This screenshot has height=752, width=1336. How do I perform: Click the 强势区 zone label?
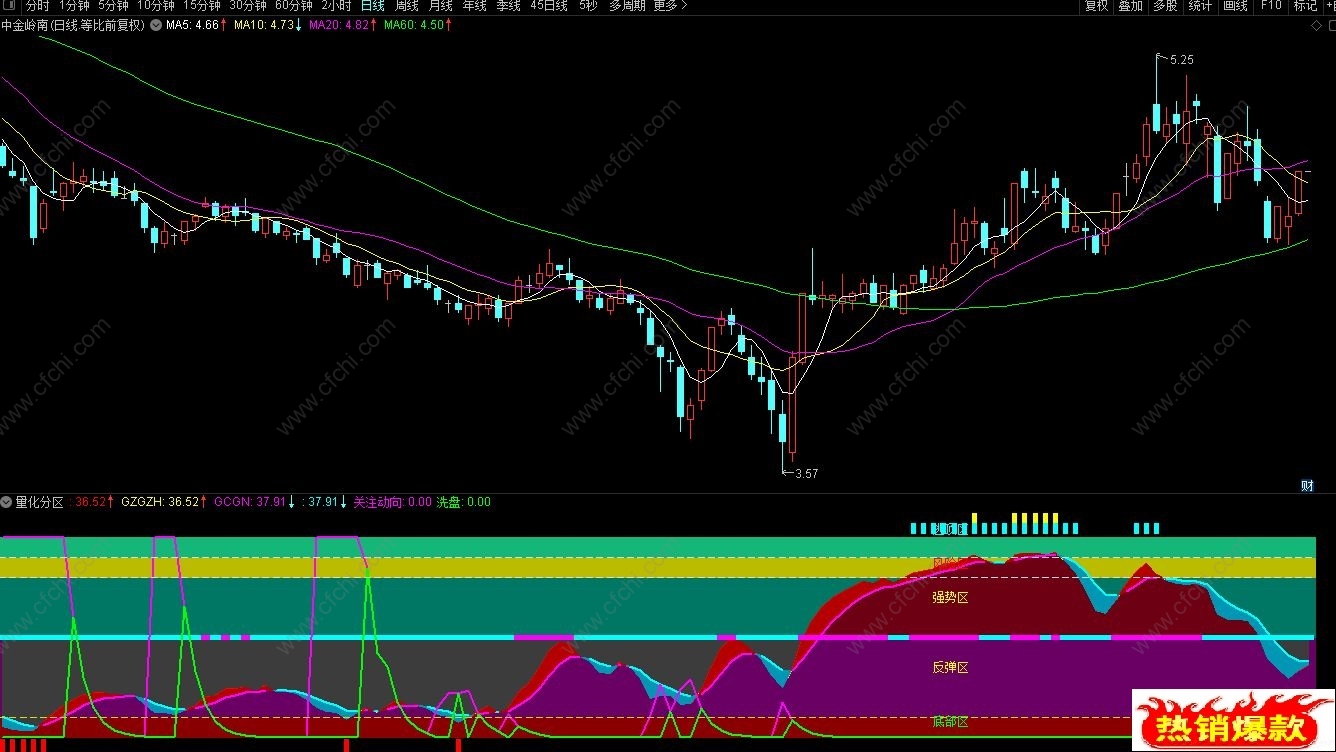point(950,597)
